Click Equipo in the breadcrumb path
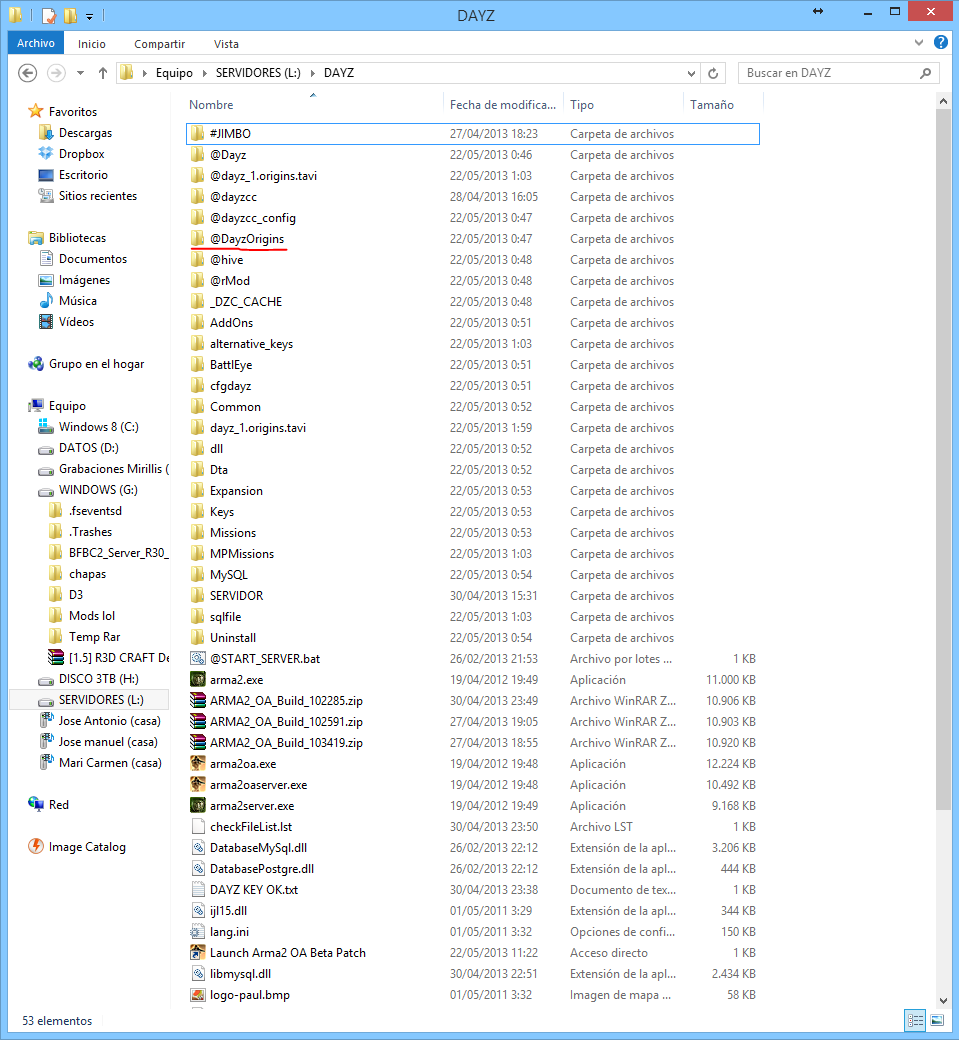Image resolution: width=959 pixels, height=1040 pixels. point(174,73)
